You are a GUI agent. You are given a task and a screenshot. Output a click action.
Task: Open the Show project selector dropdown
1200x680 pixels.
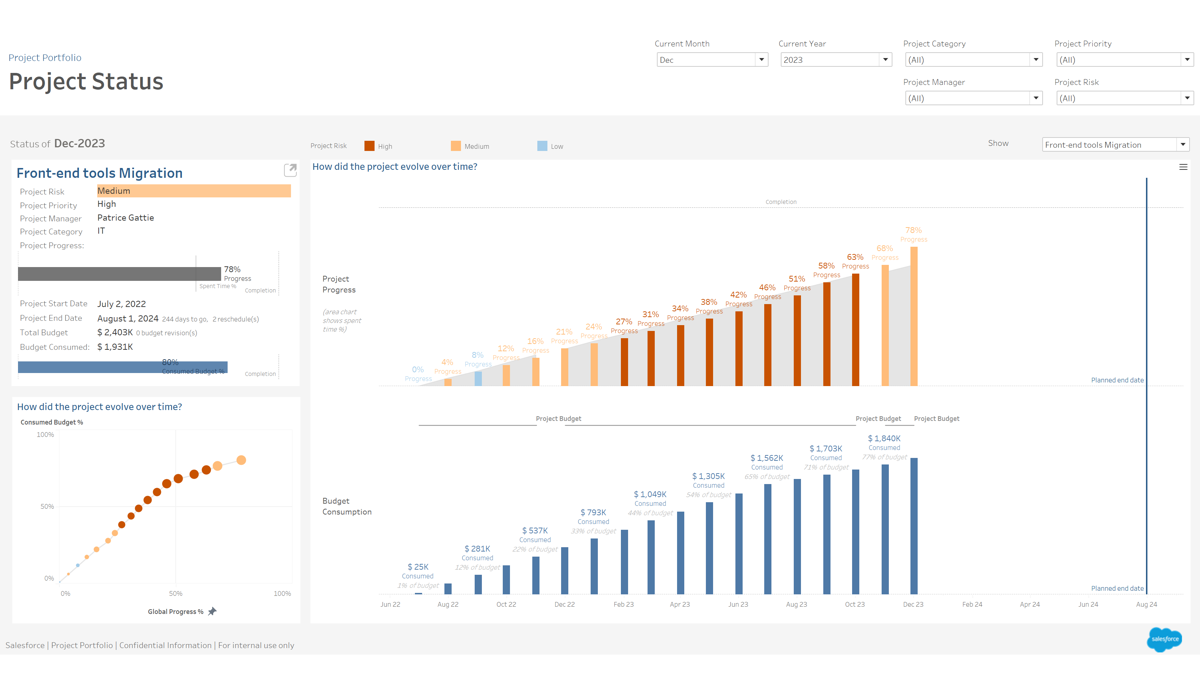pyautogui.click(x=1115, y=145)
